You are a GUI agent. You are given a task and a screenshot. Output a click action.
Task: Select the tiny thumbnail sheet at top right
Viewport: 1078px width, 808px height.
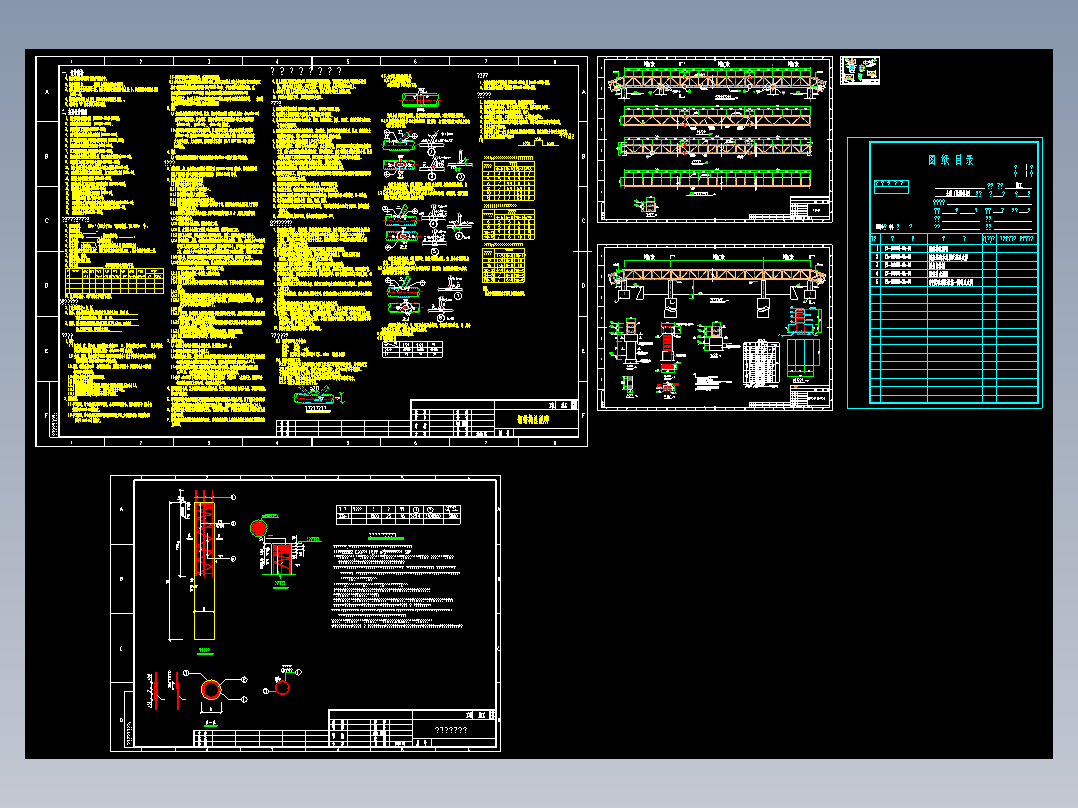(859, 71)
